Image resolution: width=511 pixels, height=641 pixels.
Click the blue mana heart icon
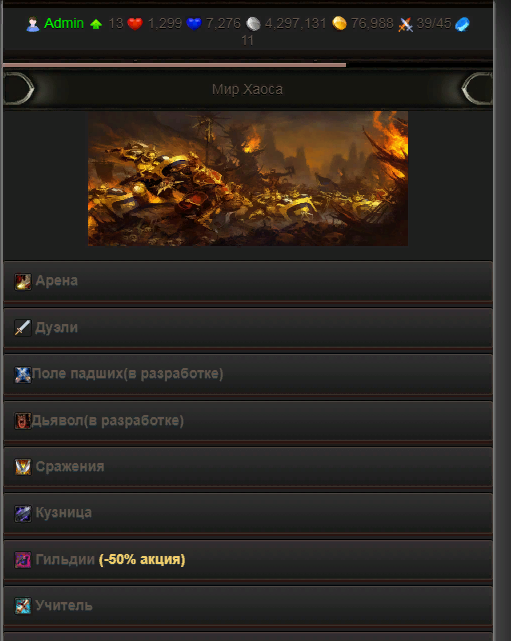pyautogui.click(x=194, y=24)
